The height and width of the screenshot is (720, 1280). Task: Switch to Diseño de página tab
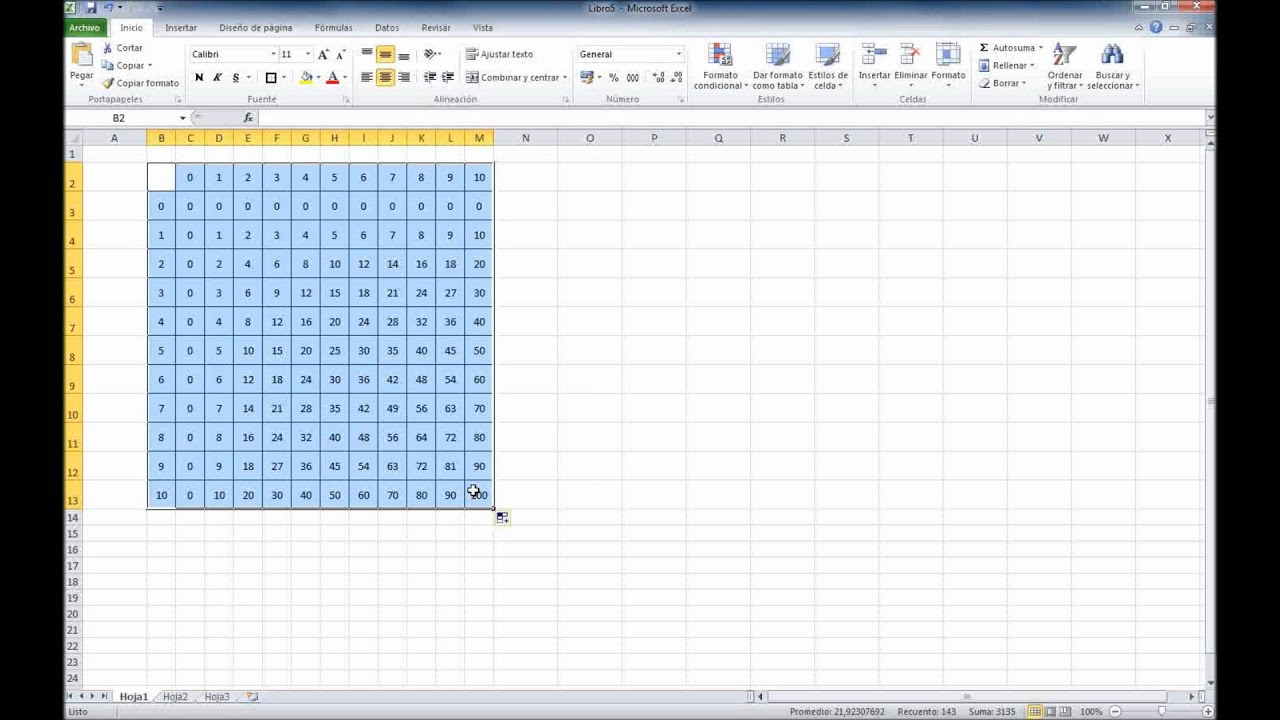pyautogui.click(x=256, y=28)
